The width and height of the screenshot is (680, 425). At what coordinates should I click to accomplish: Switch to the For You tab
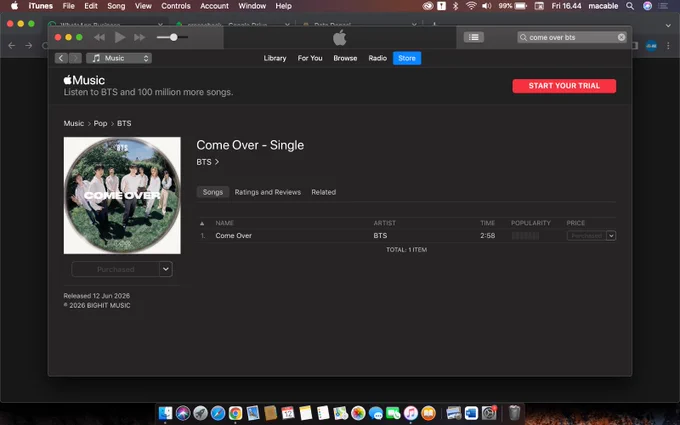coord(310,58)
